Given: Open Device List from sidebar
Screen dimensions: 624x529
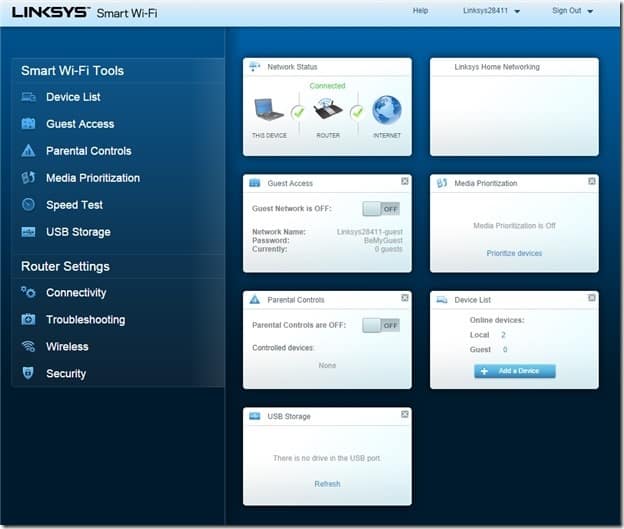Looking at the screenshot, I should coord(73,97).
